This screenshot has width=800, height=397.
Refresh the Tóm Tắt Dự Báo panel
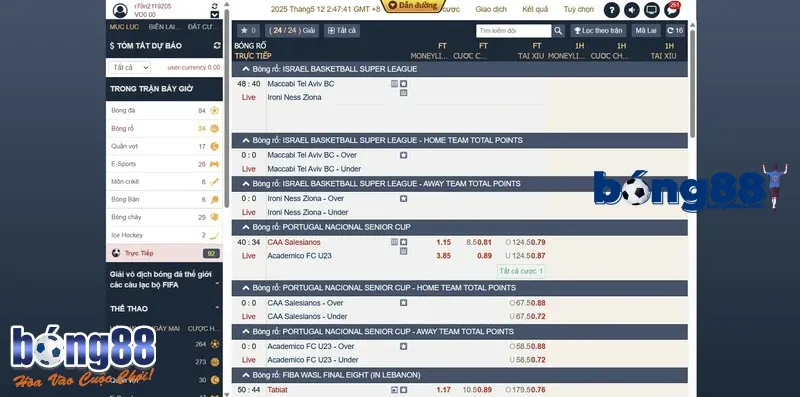click(x=217, y=45)
